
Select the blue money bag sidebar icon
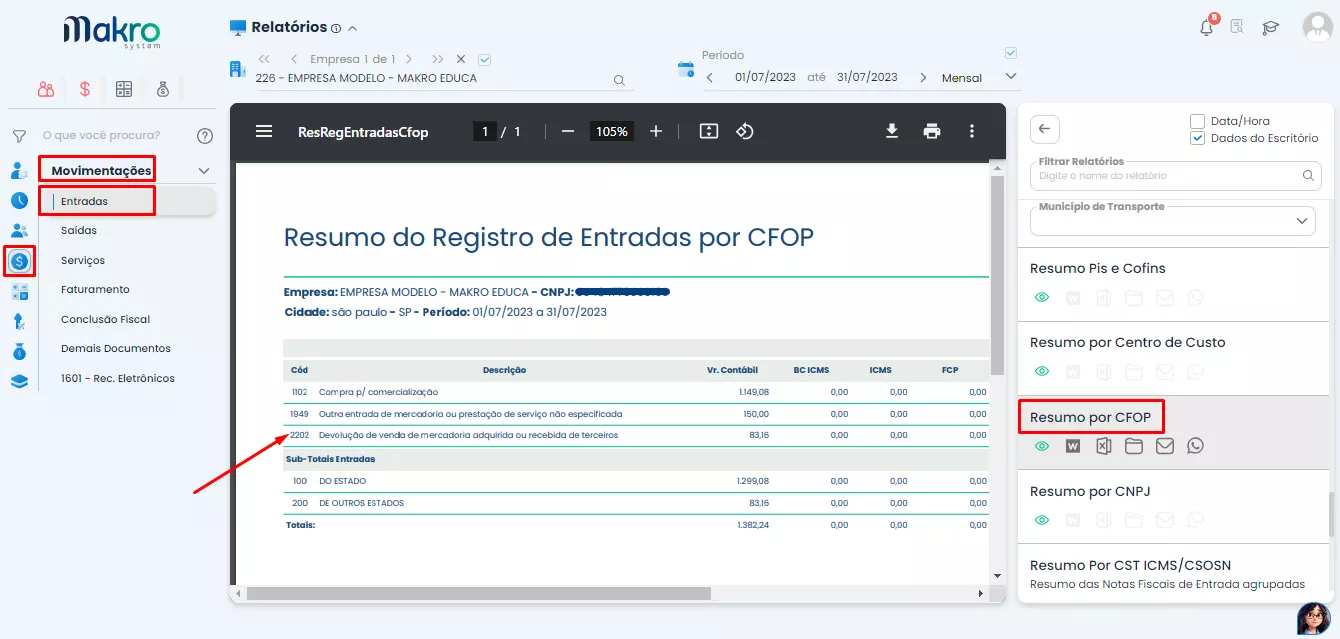[20, 351]
